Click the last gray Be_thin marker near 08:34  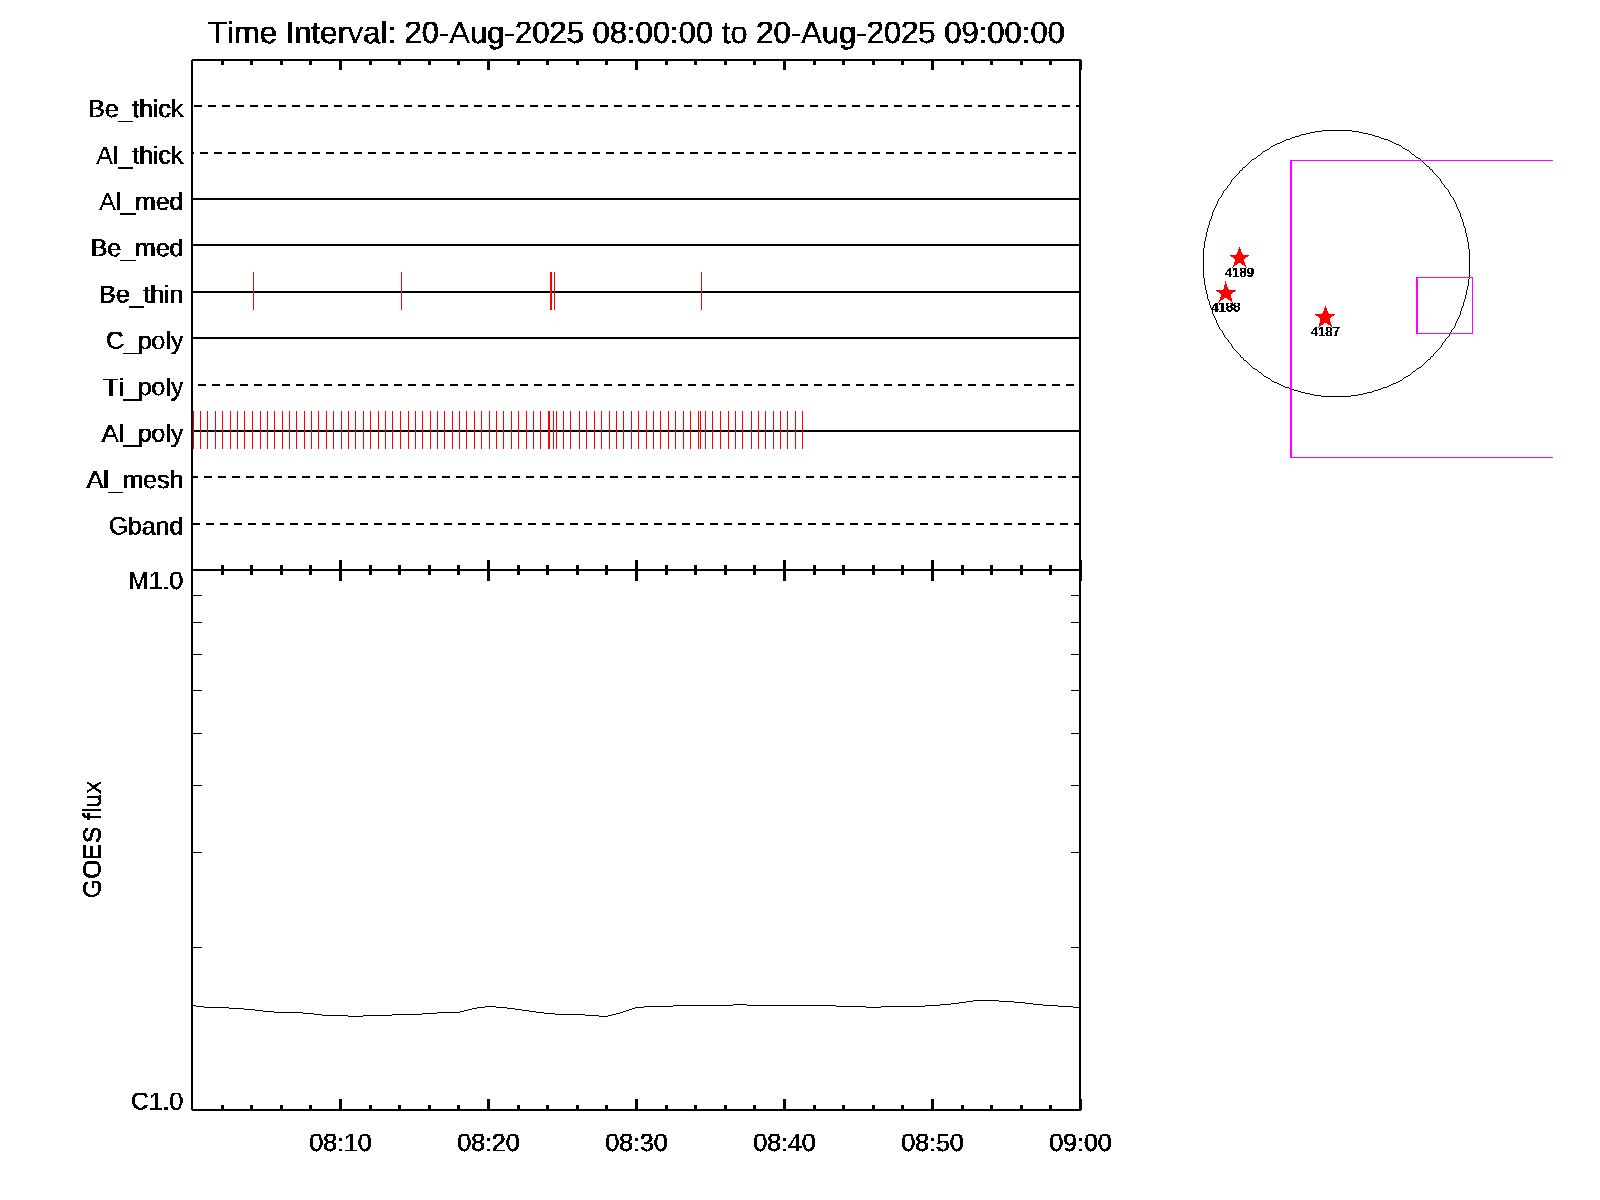point(701,291)
